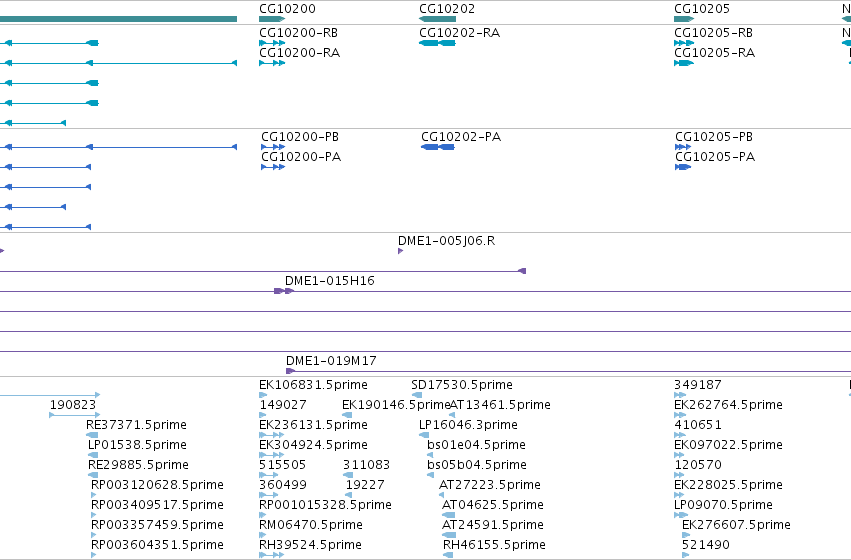Click the CG10205-PB protein label
This screenshot has width=851, height=560.
(x=714, y=137)
